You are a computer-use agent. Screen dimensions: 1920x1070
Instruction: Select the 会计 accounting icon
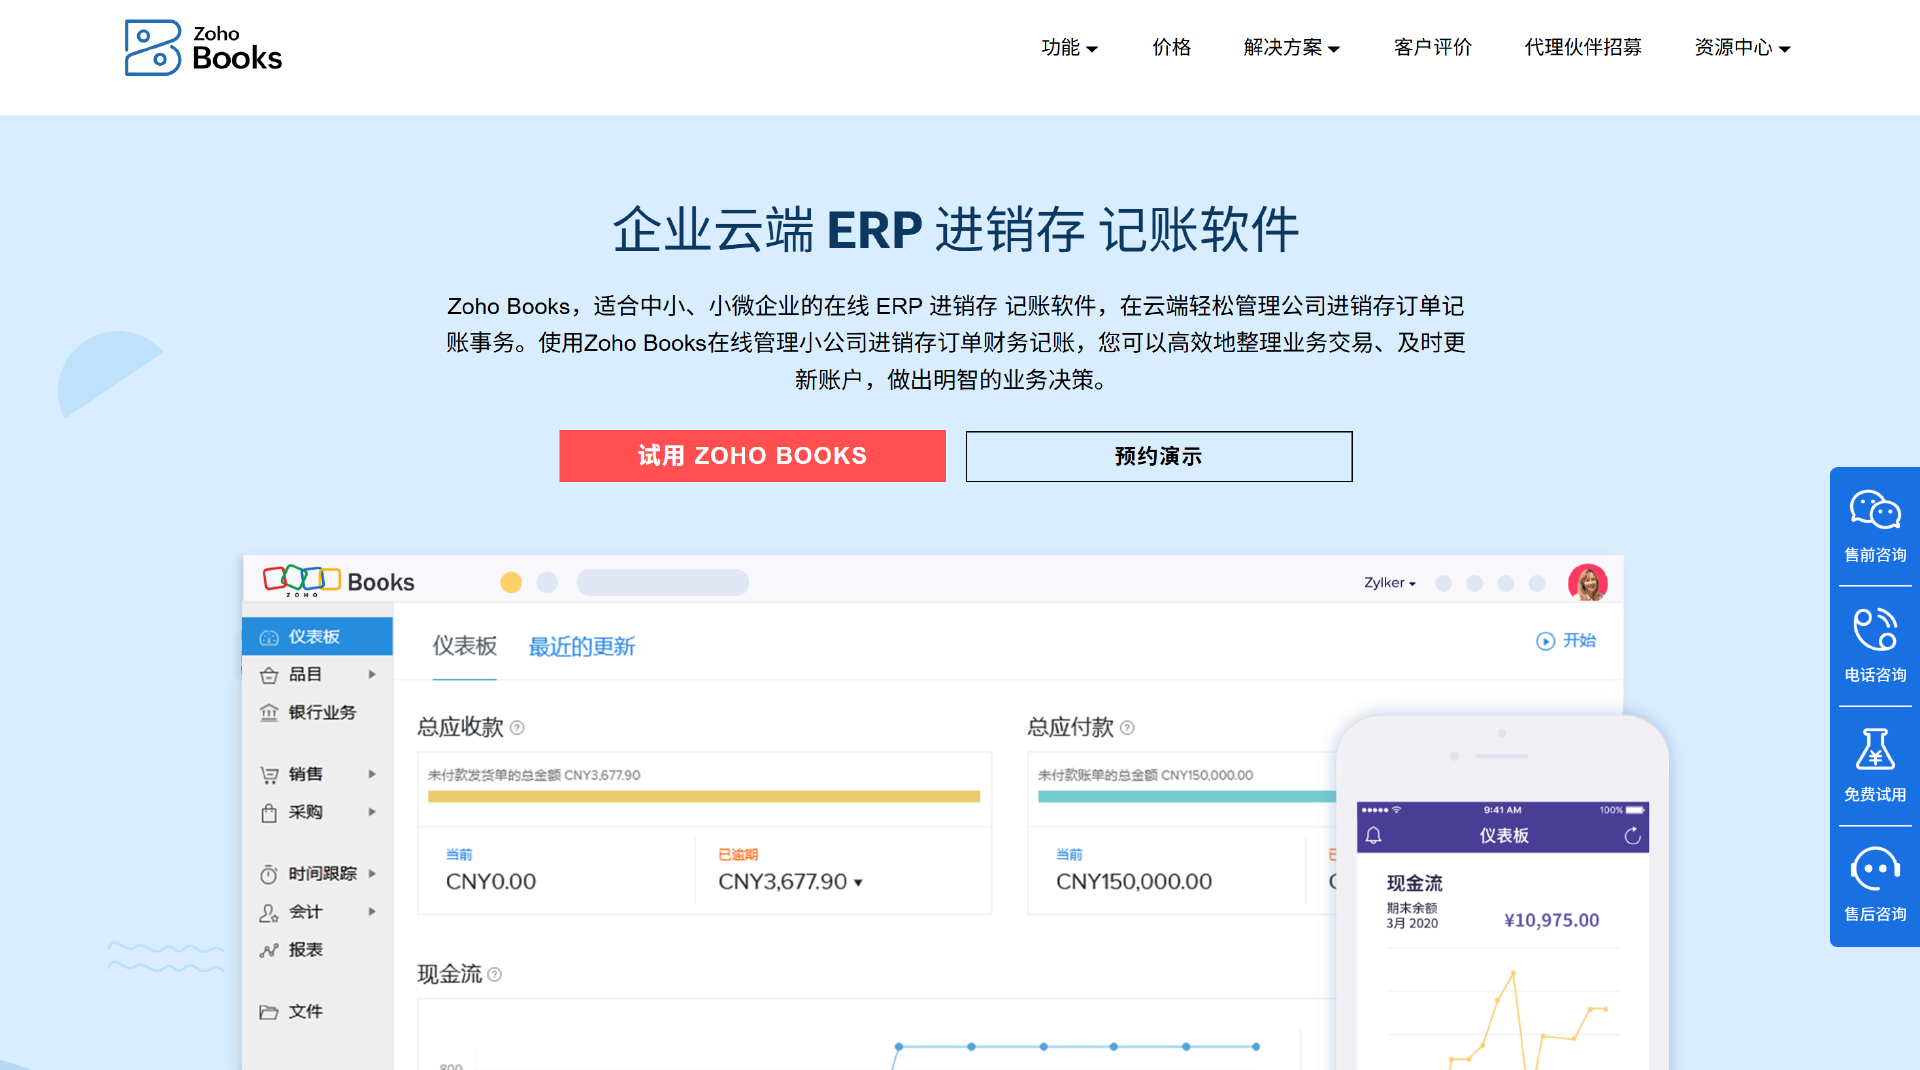[268, 911]
